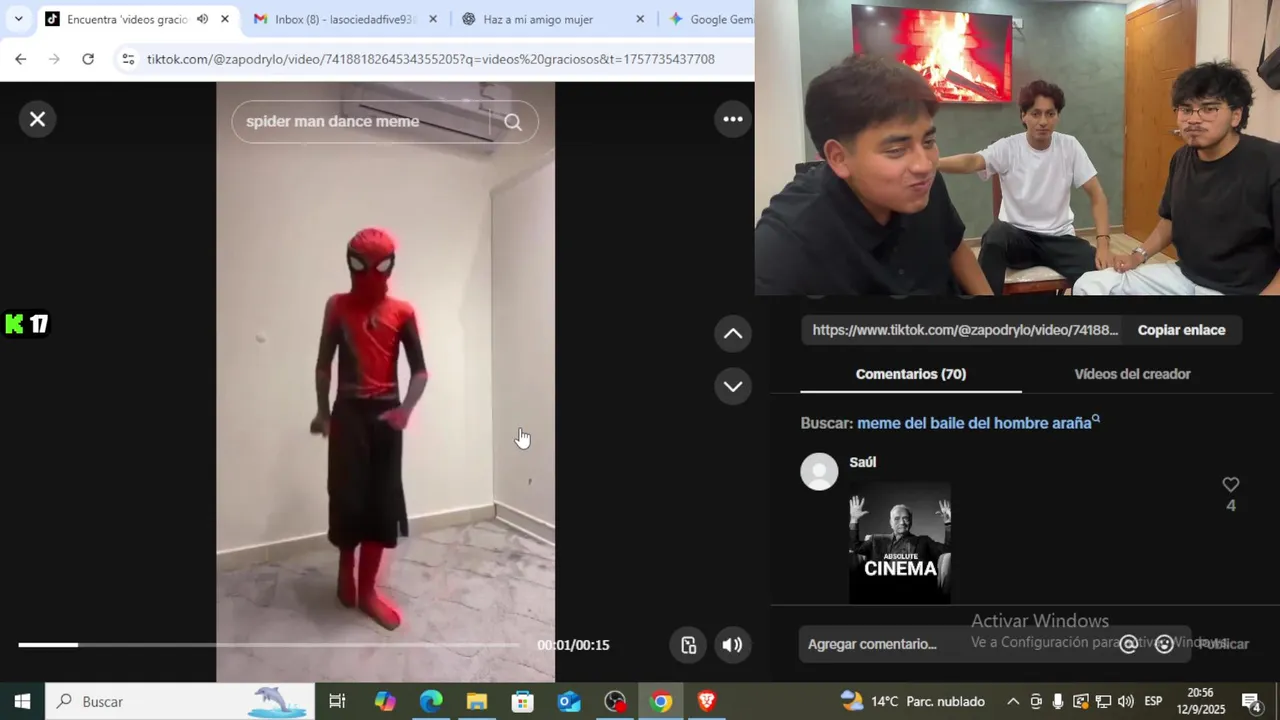Open Brave browser from taskbar
Viewport: 1280px width, 720px height.
(x=707, y=701)
